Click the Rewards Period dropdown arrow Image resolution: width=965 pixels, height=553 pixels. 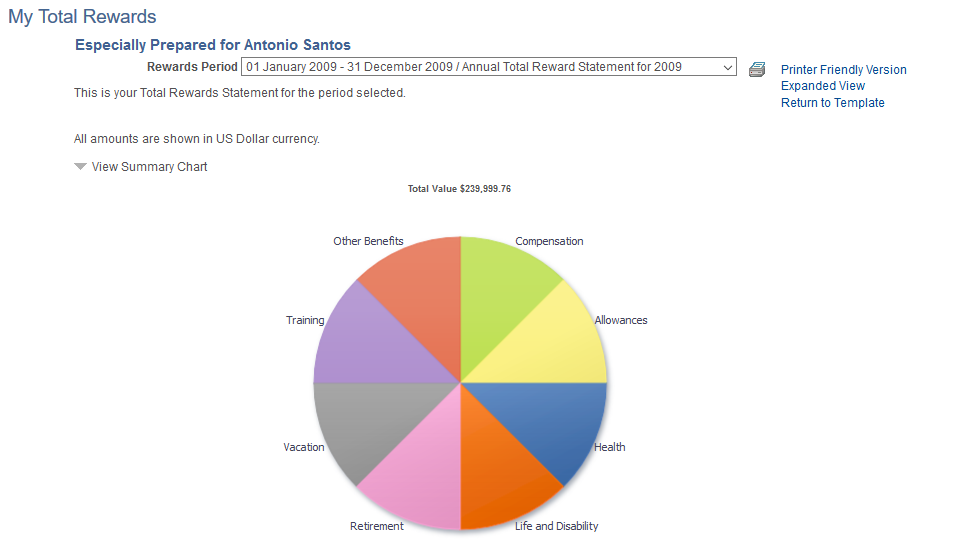point(727,67)
